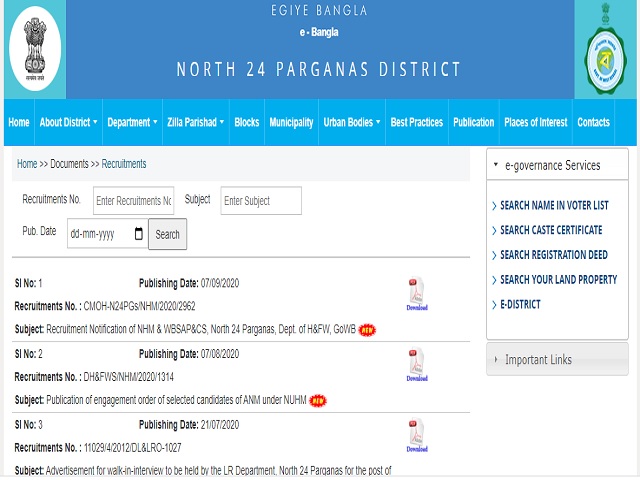This screenshot has width=640, height=480.
Task: Open the Contacts menu item
Action: tap(593, 122)
